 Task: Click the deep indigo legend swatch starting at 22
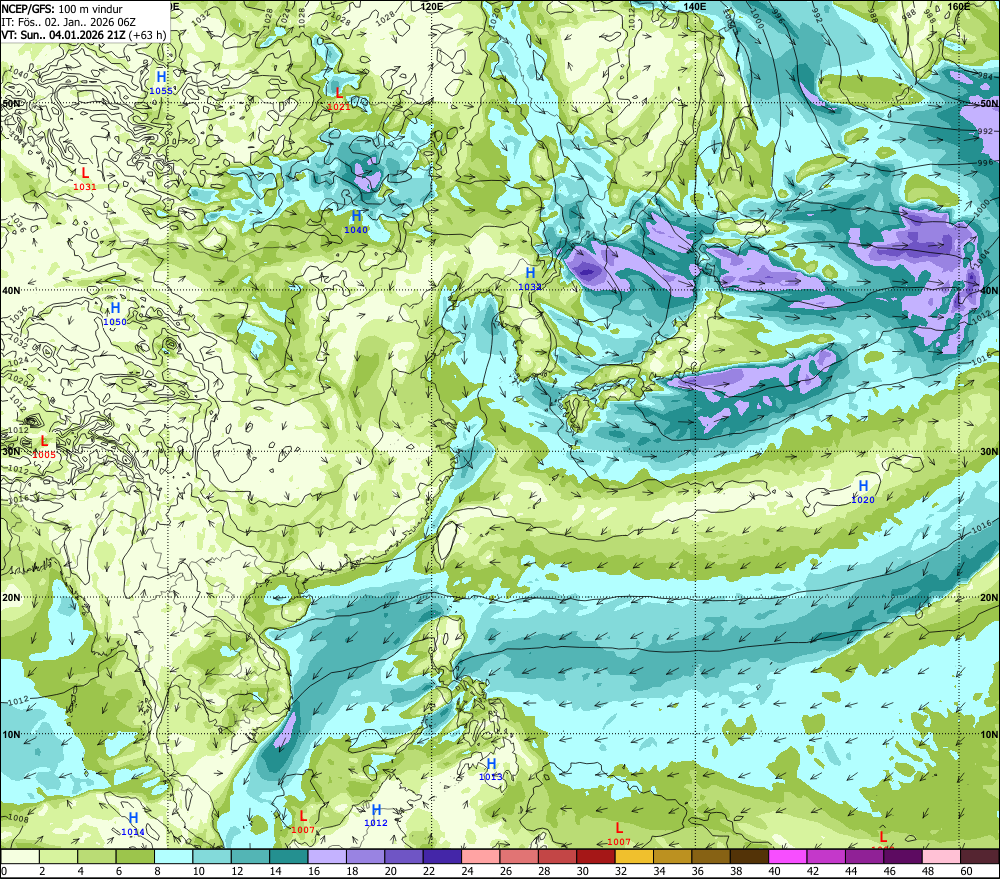(x=442, y=856)
